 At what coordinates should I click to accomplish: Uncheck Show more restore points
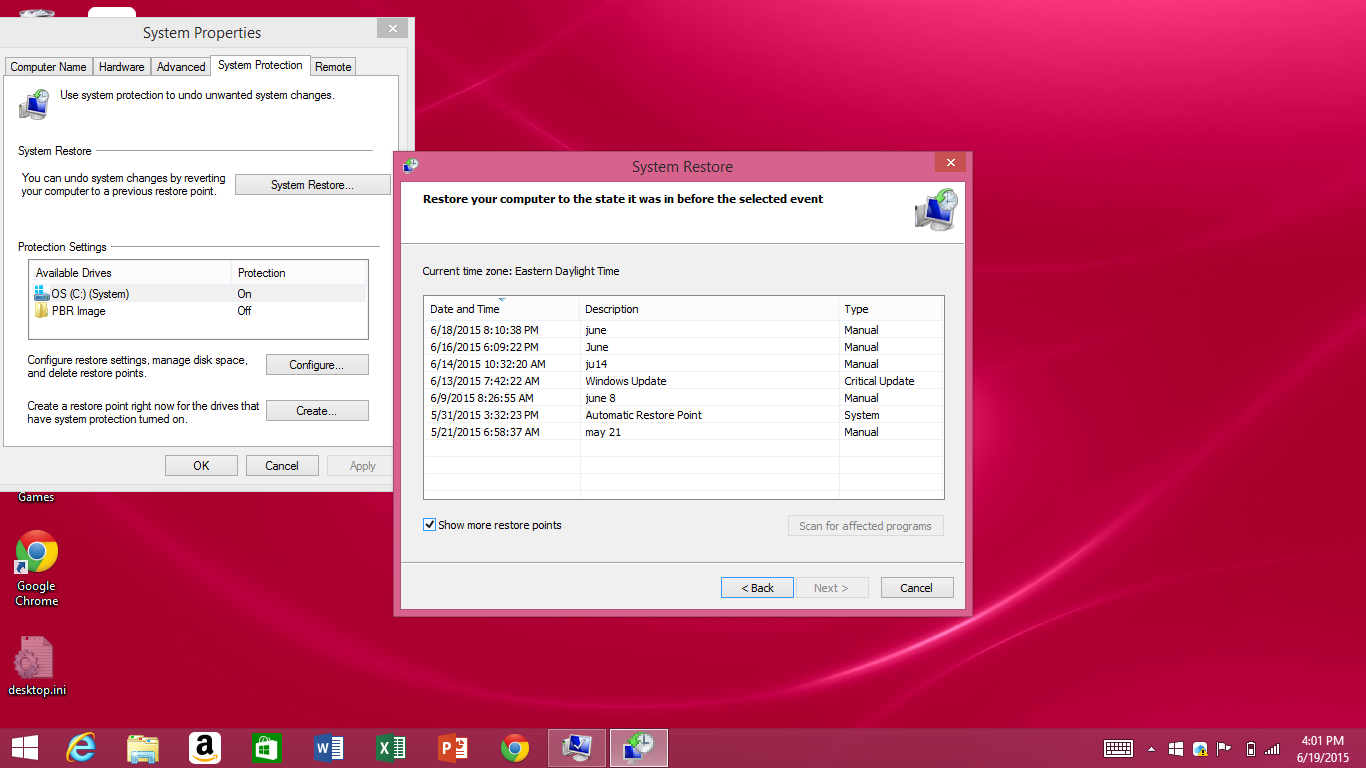pyautogui.click(x=430, y=525)
